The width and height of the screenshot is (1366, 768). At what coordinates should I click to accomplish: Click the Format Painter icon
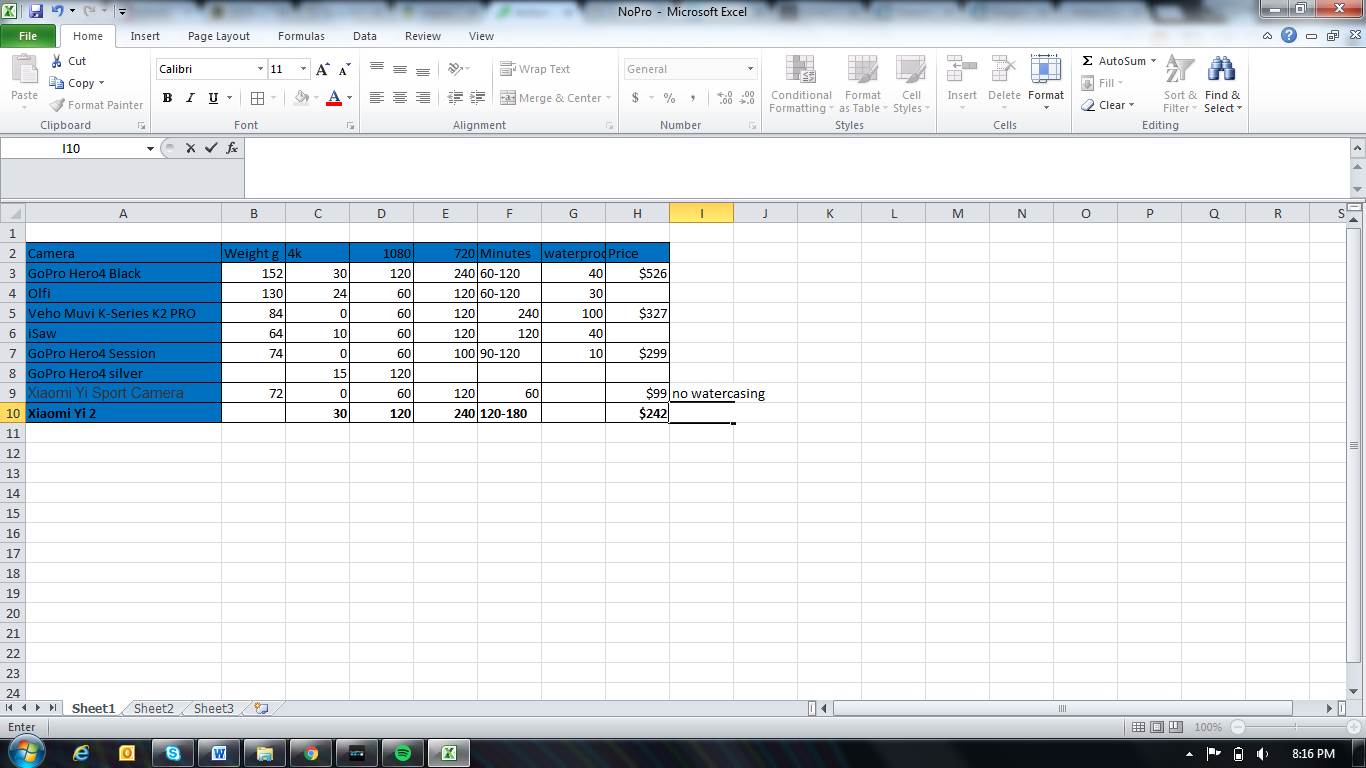(x=58, y=105)
